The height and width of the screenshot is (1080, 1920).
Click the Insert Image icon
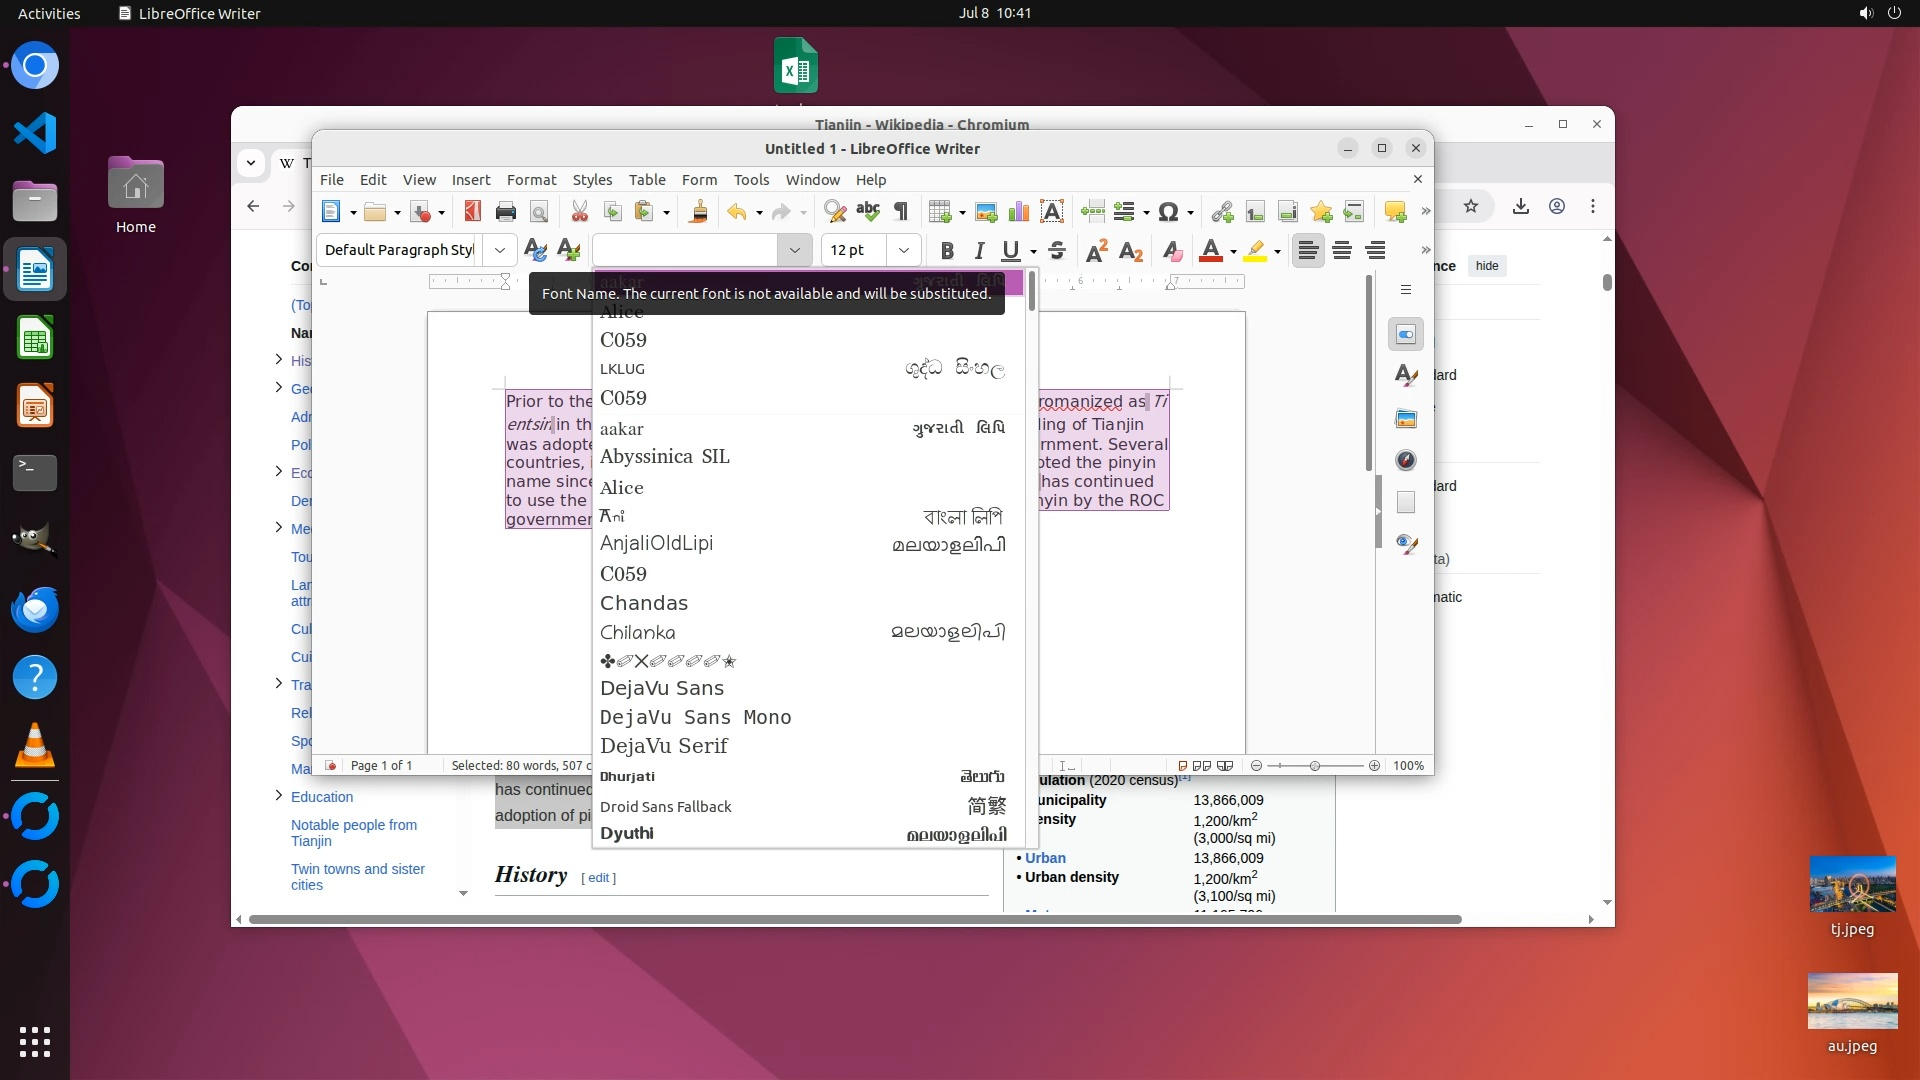986,211
